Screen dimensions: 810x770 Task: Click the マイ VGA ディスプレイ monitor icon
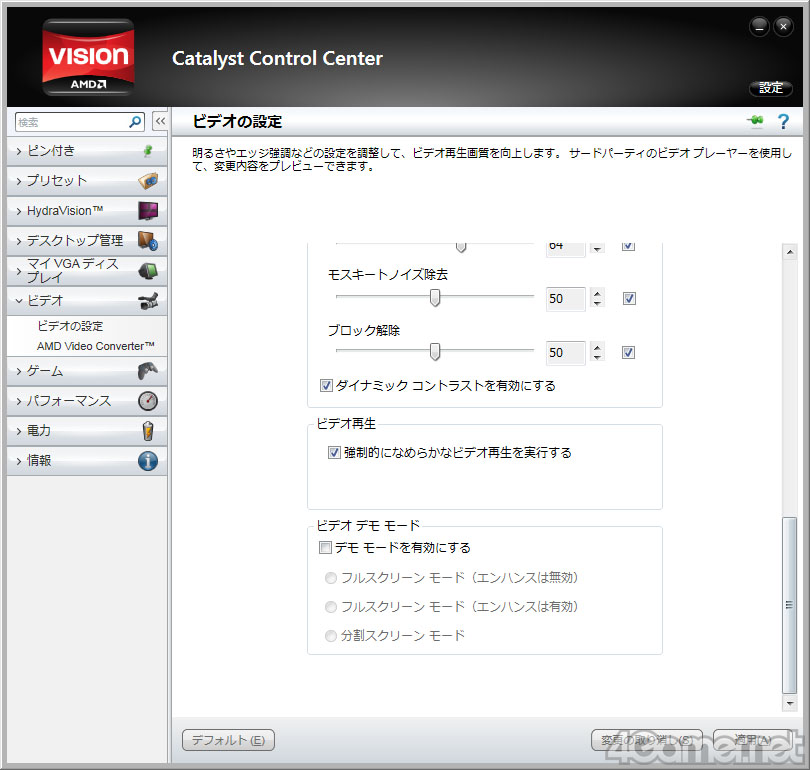point(148,271)
